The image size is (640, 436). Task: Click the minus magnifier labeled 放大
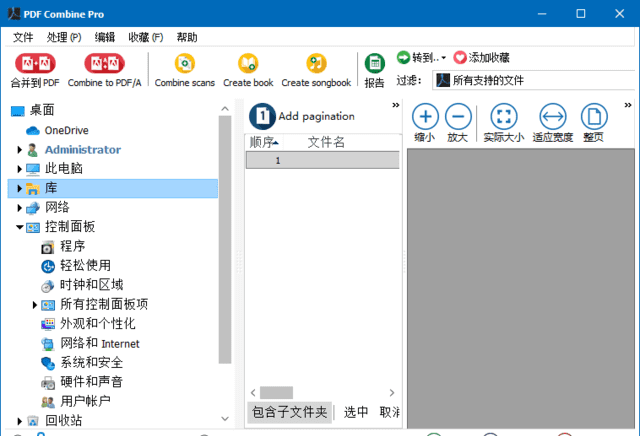(458, 117)
